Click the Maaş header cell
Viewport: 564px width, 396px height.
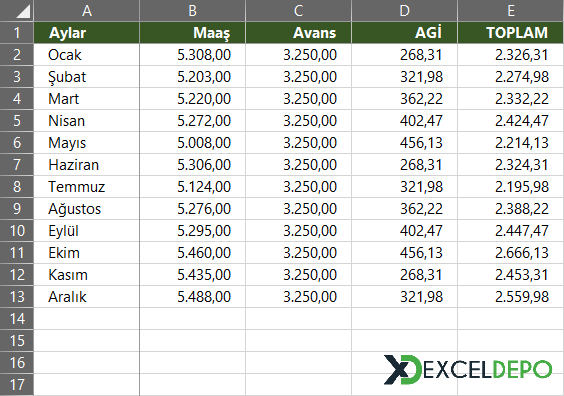[x=192, y=33]
